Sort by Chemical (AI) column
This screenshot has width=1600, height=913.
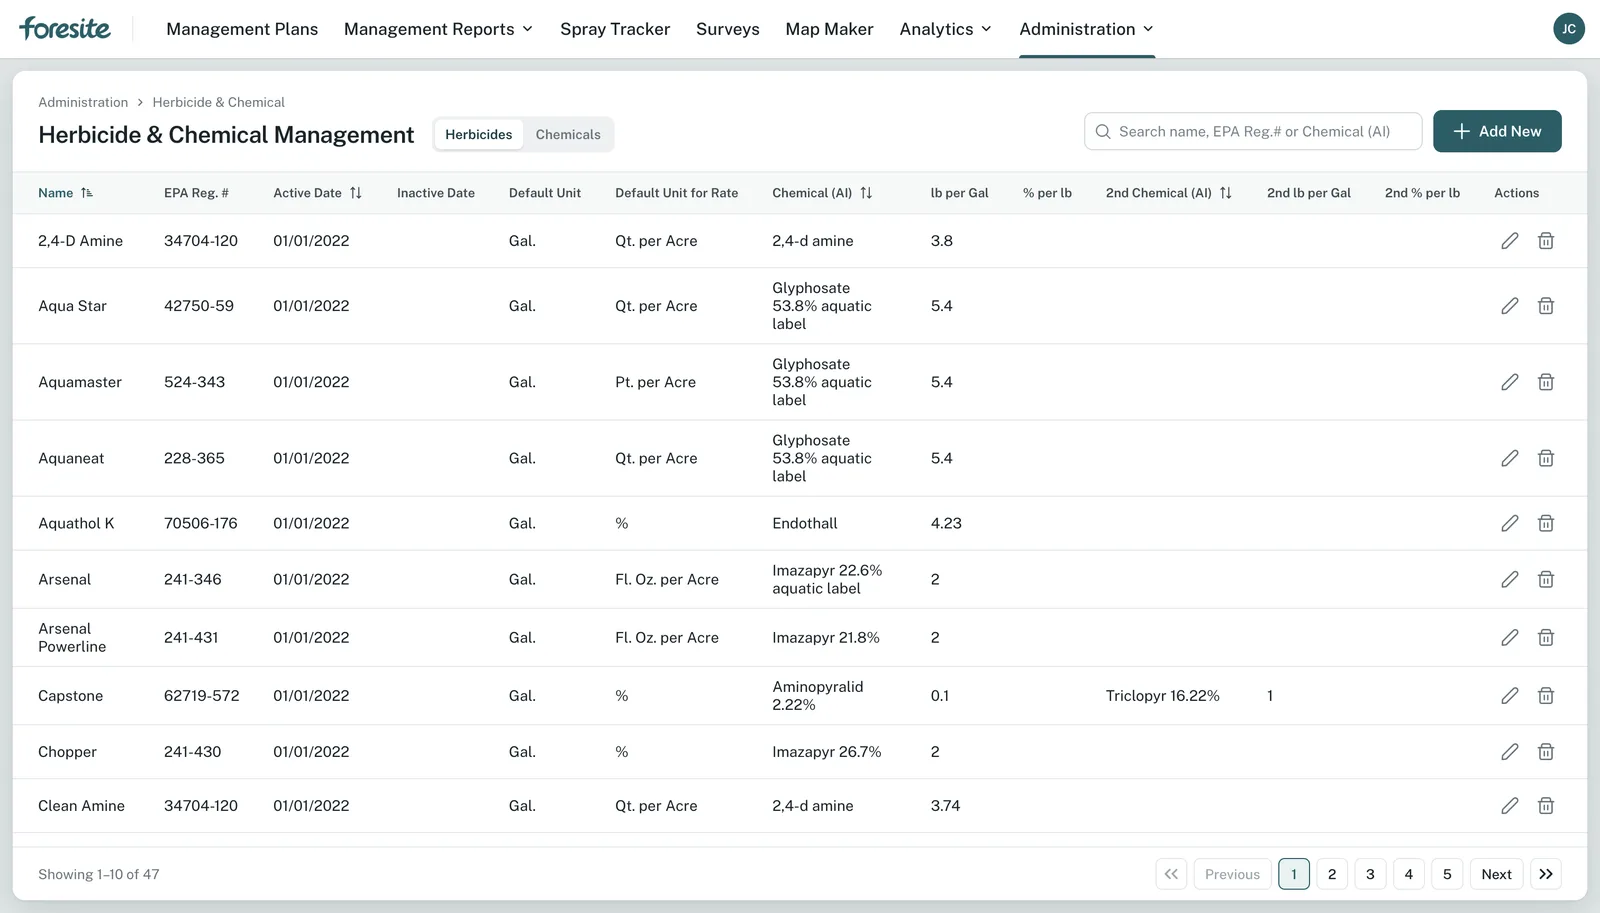coord(822,193)
